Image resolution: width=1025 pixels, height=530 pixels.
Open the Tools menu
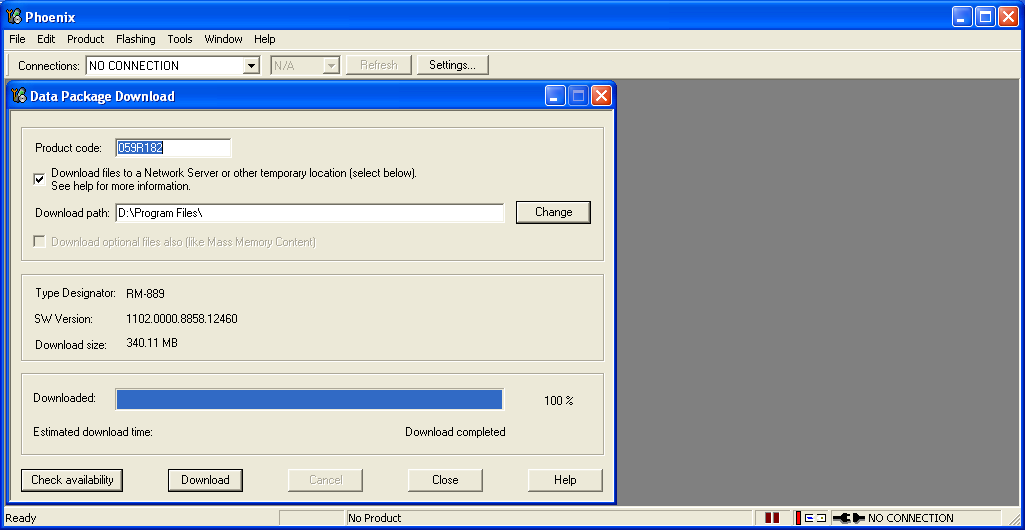180,39
